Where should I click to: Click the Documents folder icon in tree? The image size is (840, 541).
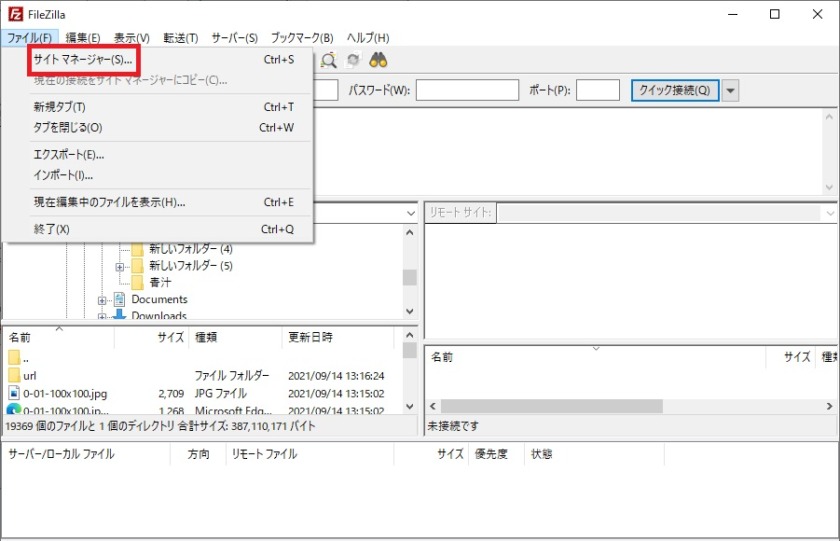click(x=119, y=299)
